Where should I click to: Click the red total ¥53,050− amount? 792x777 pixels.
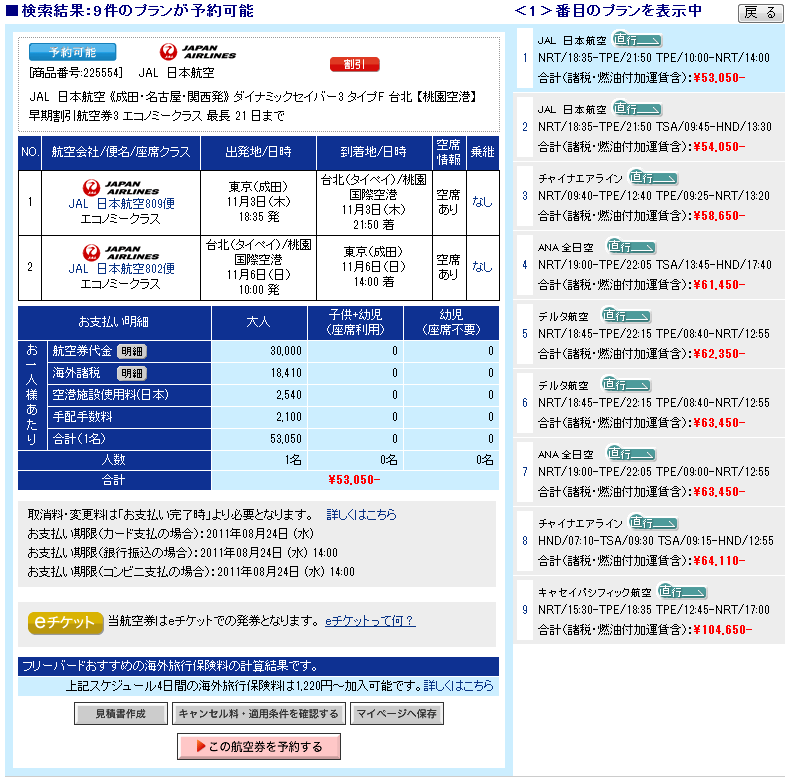click(x=355, y=479)
